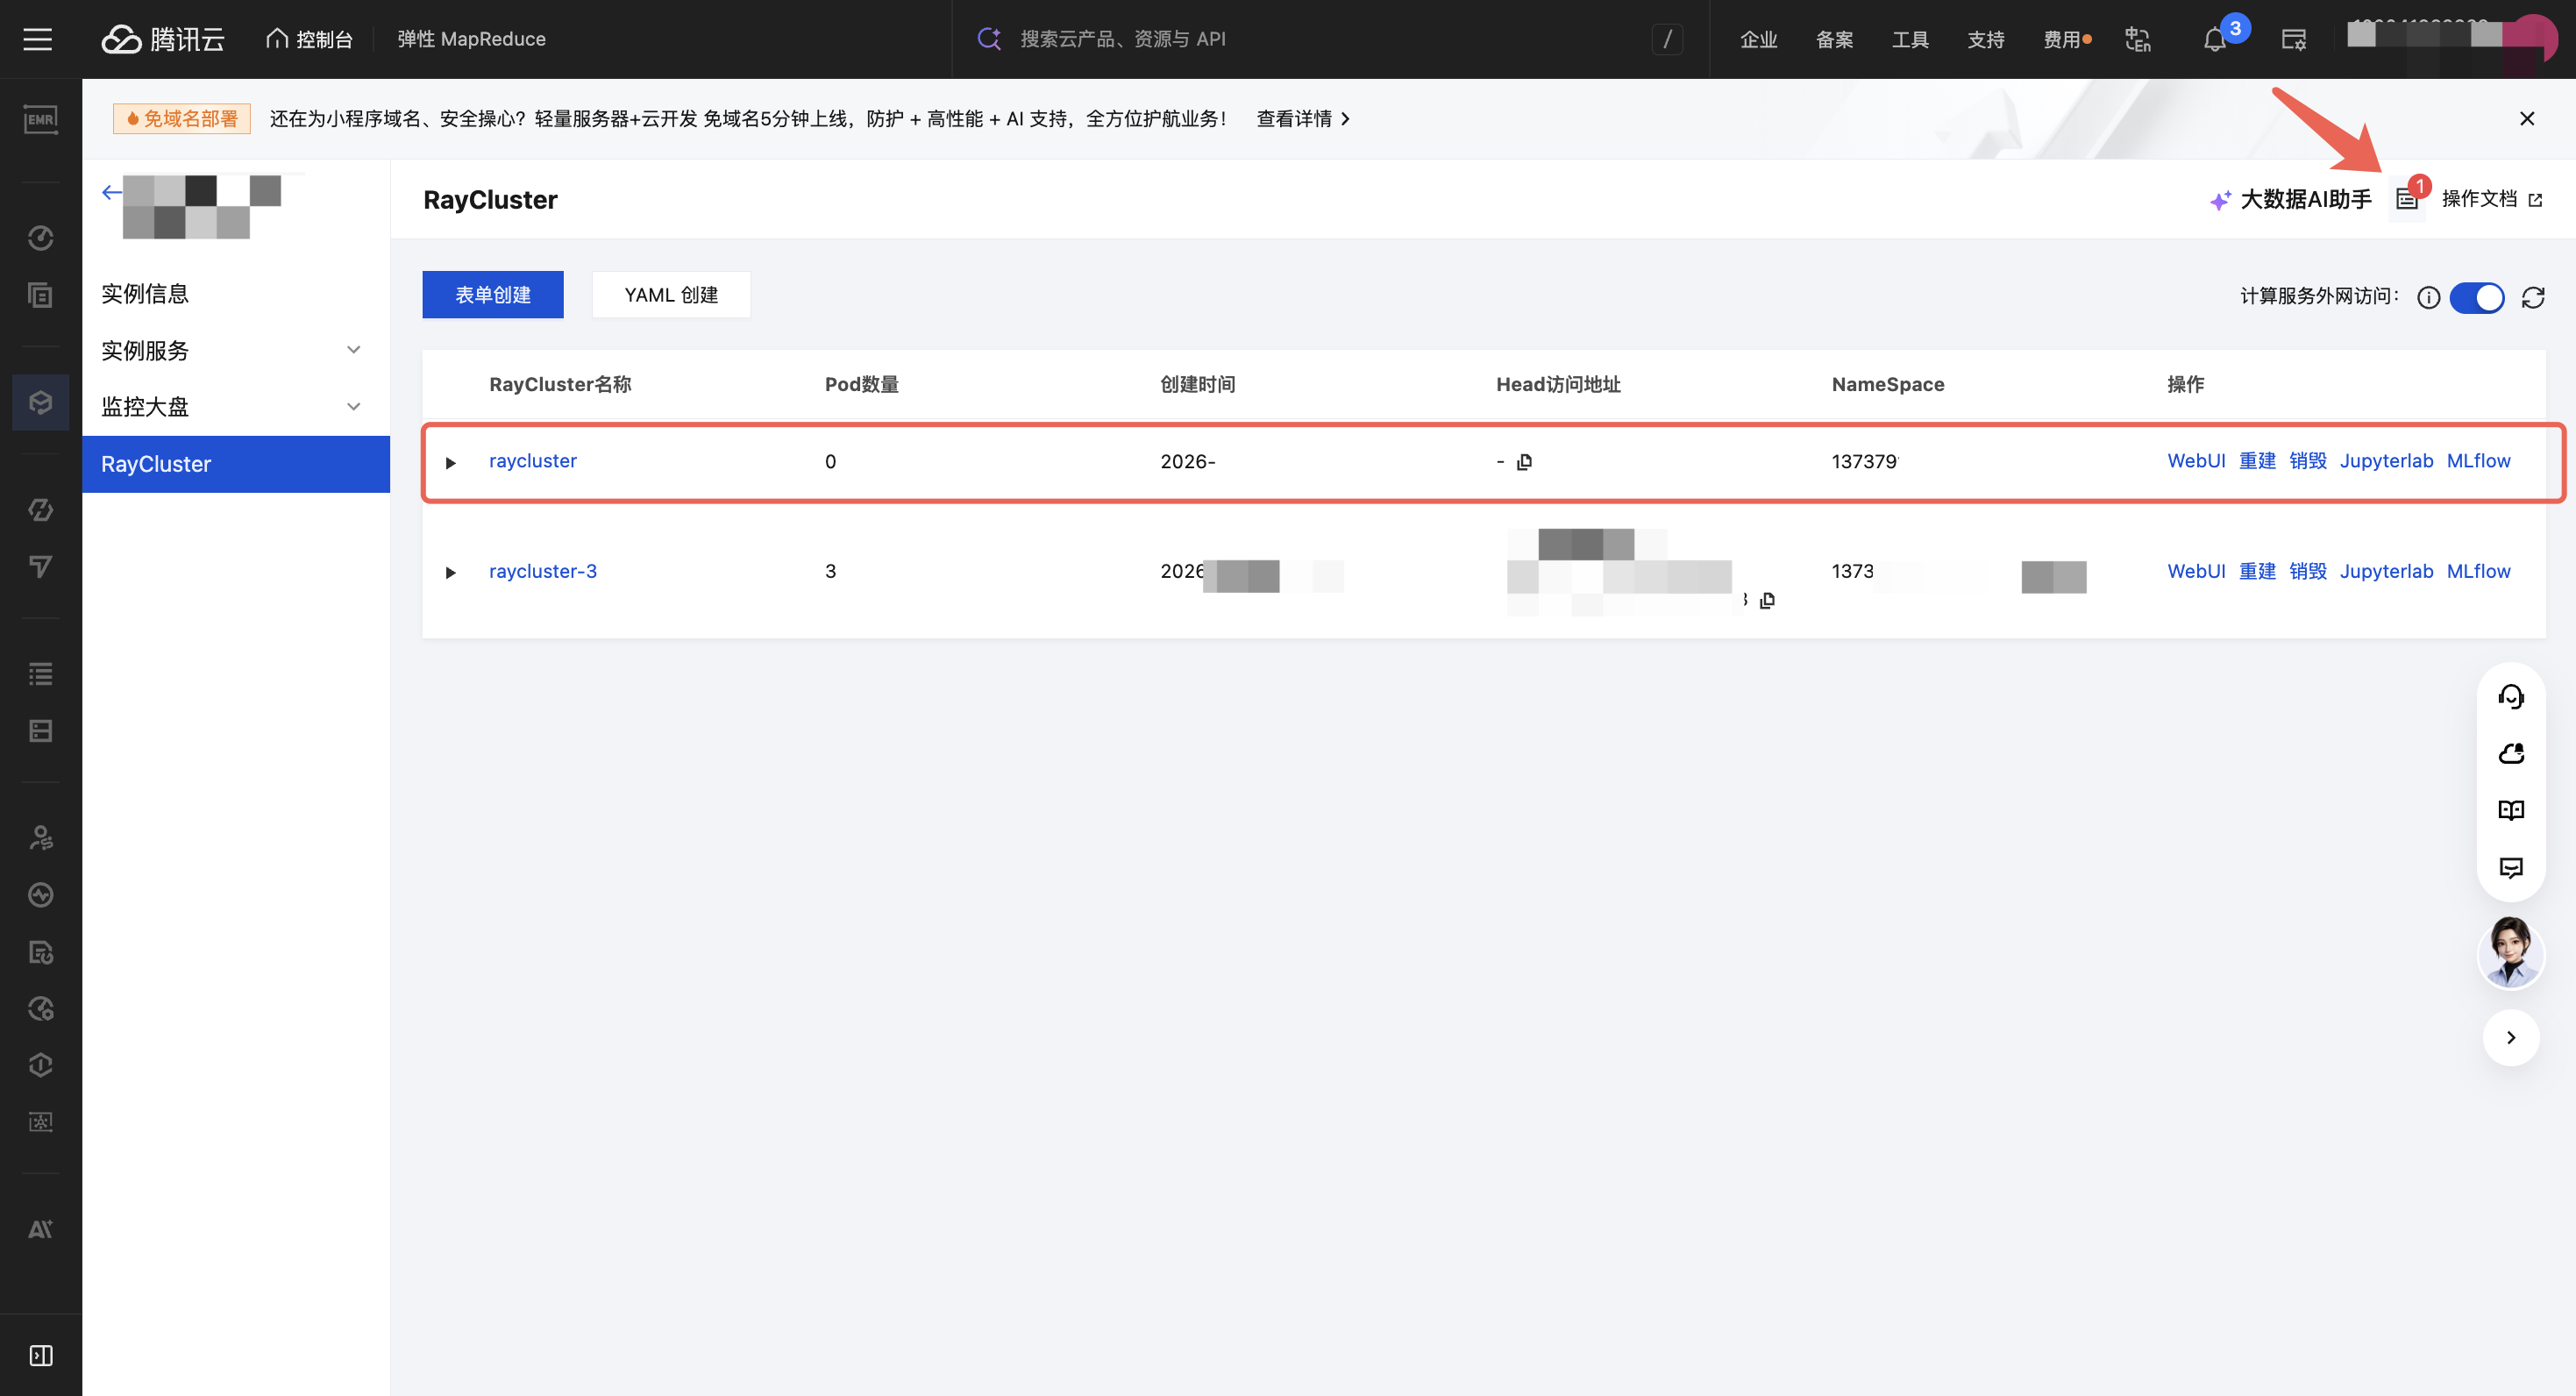Open the headset customer support icon
Screen dimensions: 2576x1396
pyautogui.click(x=2511, y=697)
